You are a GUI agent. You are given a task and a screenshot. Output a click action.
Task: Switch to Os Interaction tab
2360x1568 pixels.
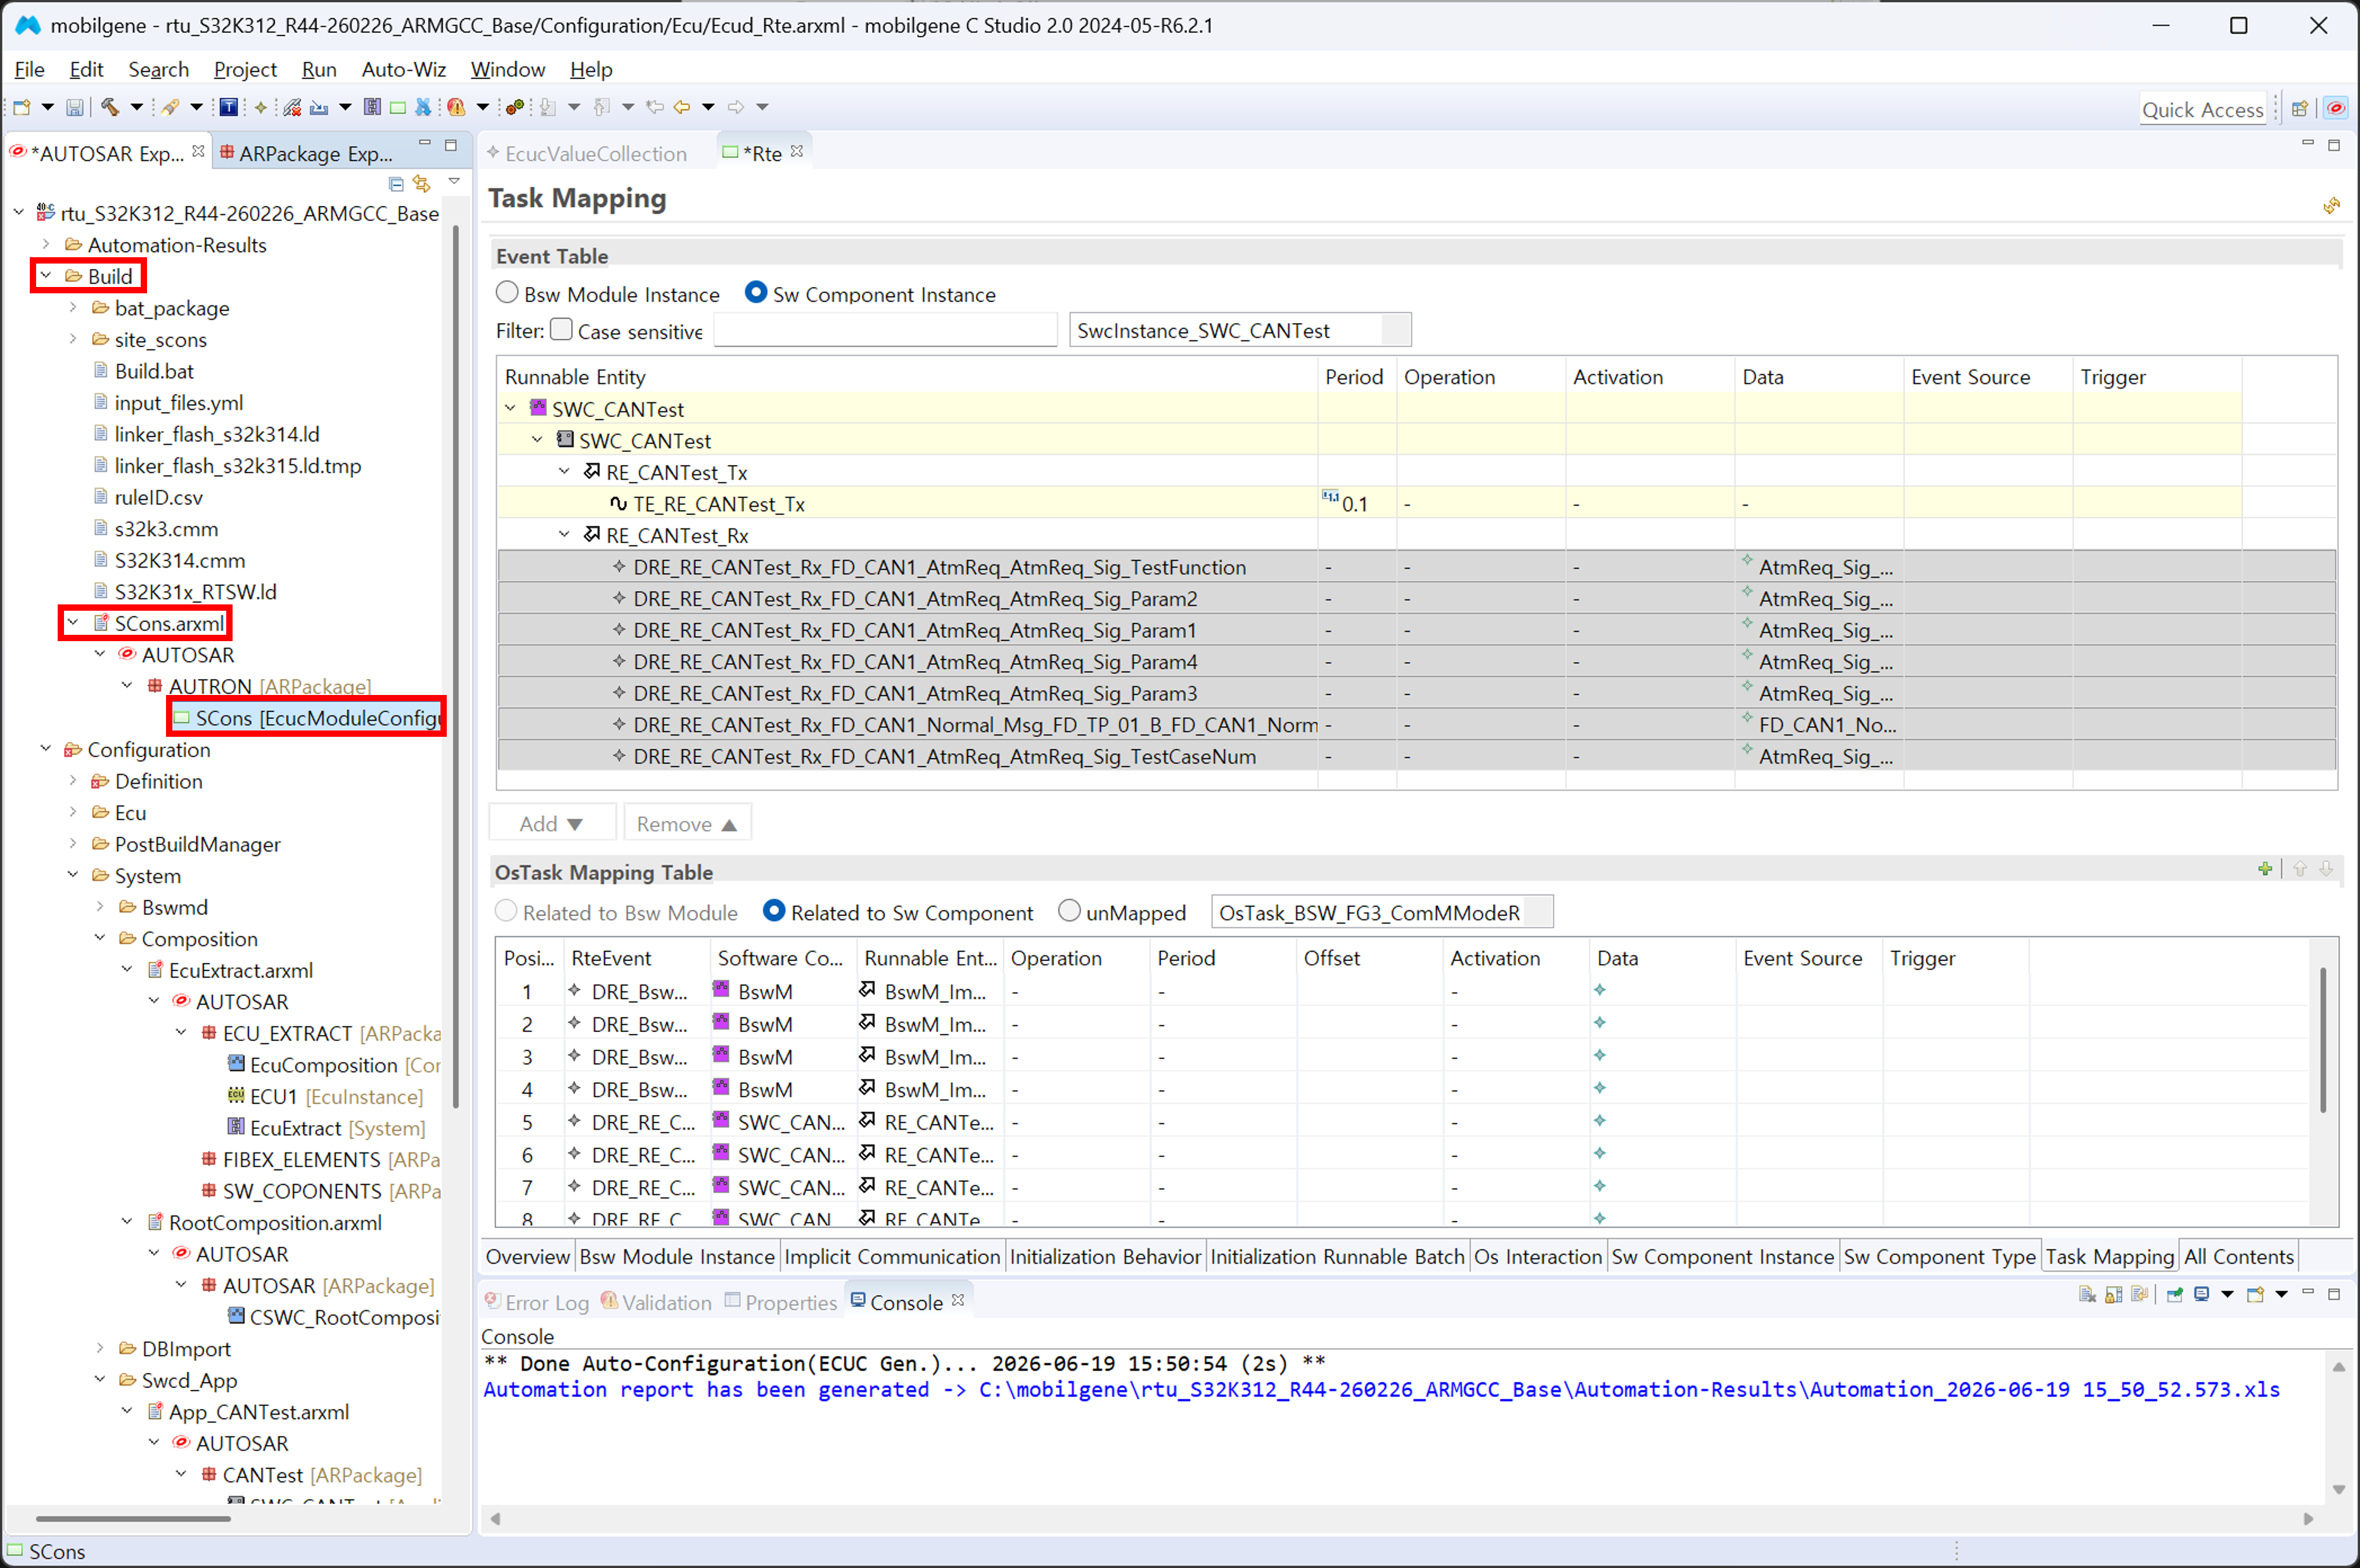(1538, 1257)
